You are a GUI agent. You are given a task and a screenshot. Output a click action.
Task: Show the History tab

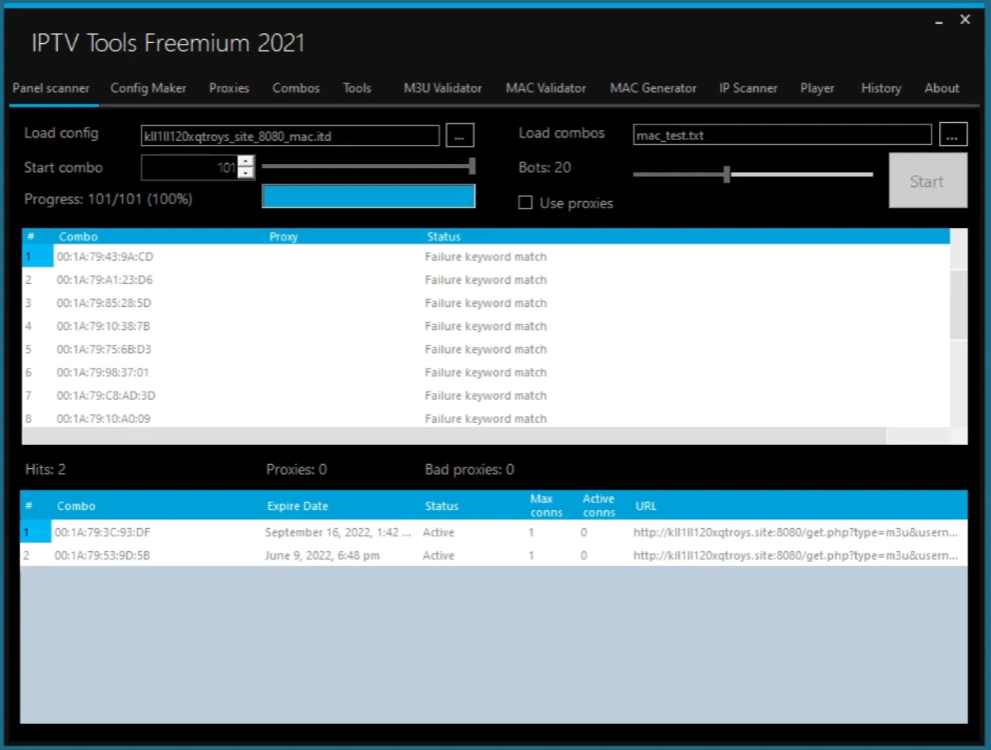click(x=880, y=88)
